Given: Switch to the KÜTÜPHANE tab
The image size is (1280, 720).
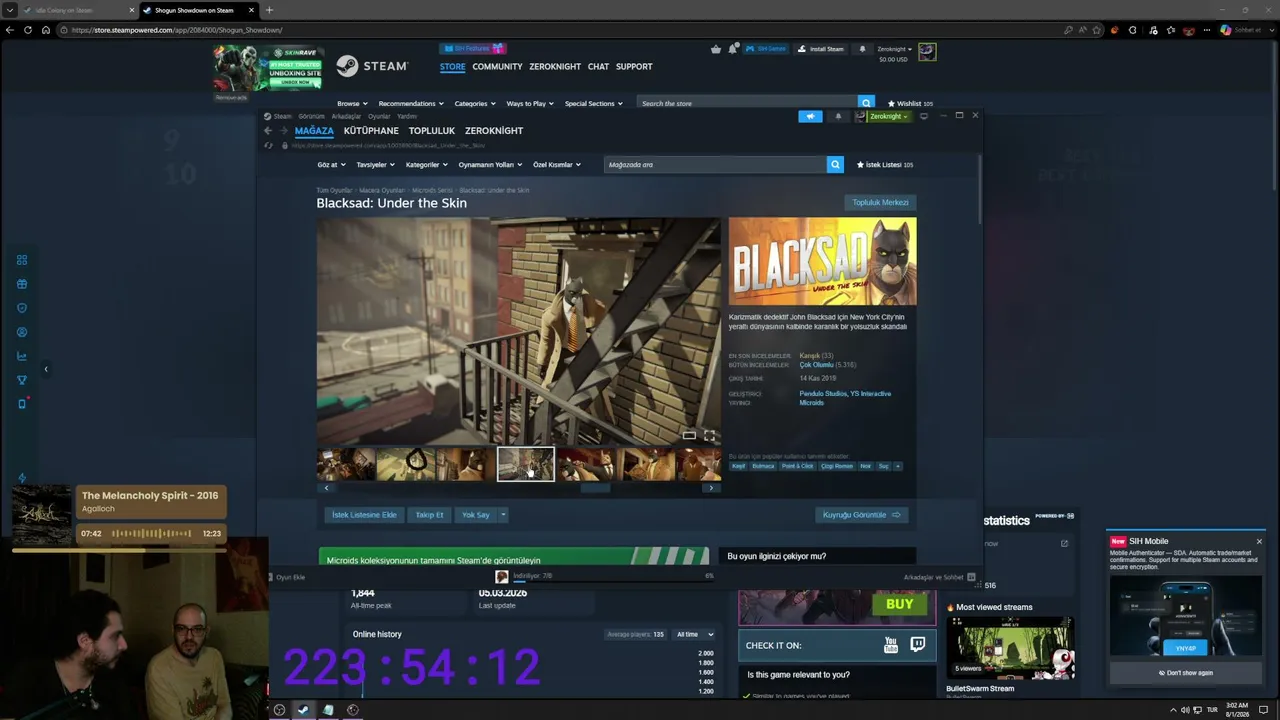Looking at the screenshot, I should click(371, 131).
